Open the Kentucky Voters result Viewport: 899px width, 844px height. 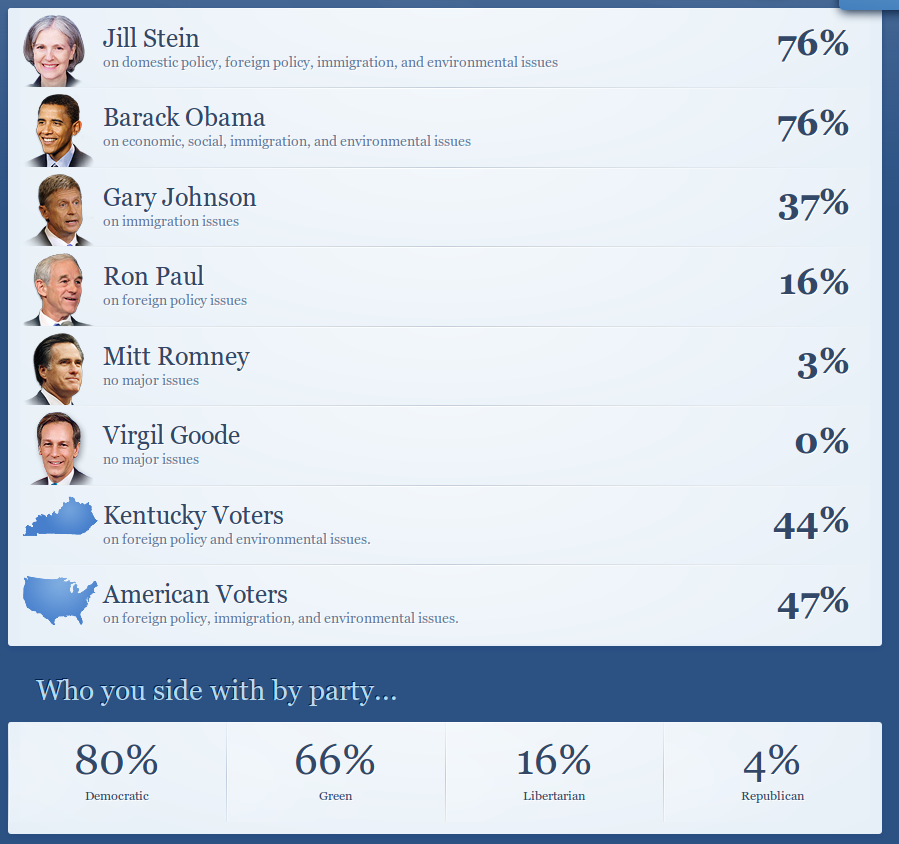coord(193,516)
